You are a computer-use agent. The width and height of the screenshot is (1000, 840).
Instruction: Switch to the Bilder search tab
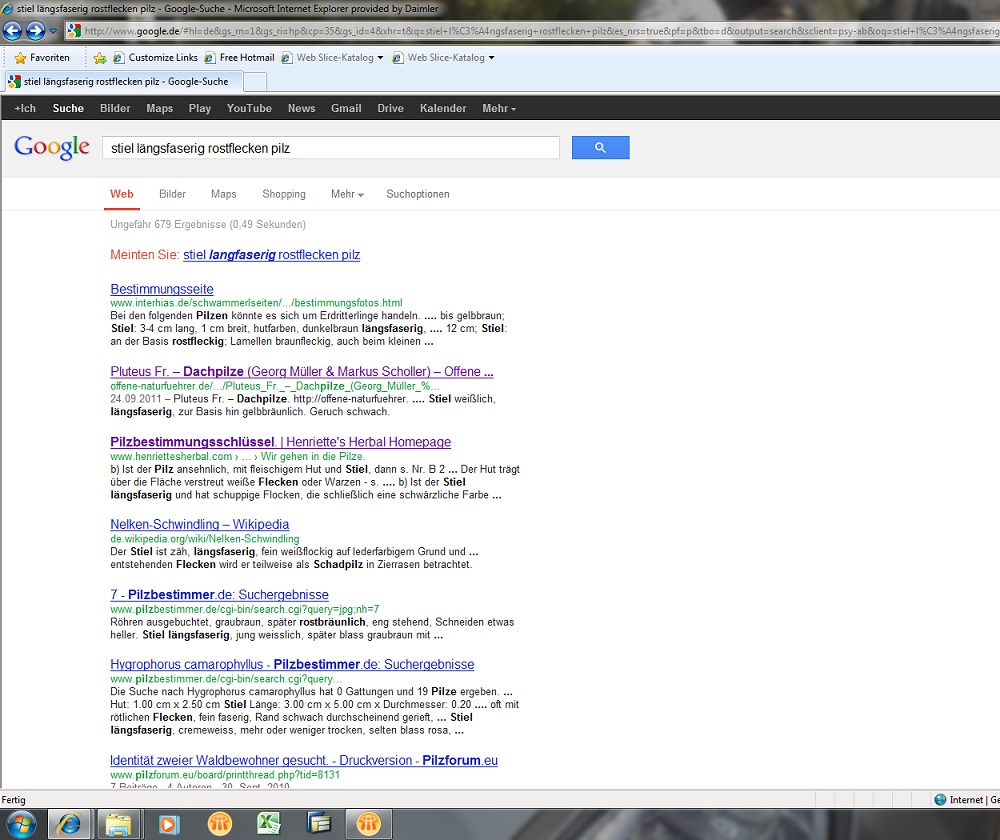pyautogui.click(x=172, y=194)
